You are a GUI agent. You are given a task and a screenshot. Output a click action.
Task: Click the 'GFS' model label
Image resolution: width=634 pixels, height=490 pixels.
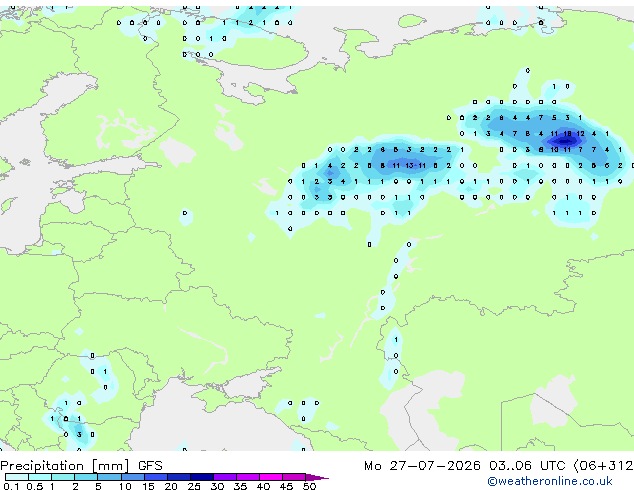[x=150, y=466]
